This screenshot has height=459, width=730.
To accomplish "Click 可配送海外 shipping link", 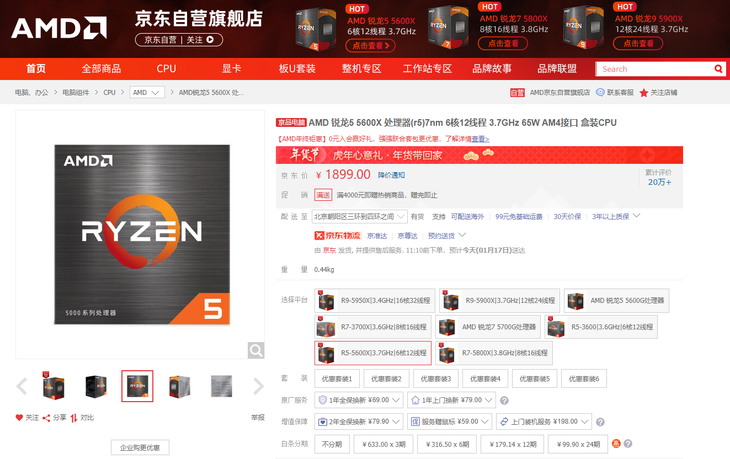I will click(467, 216).
